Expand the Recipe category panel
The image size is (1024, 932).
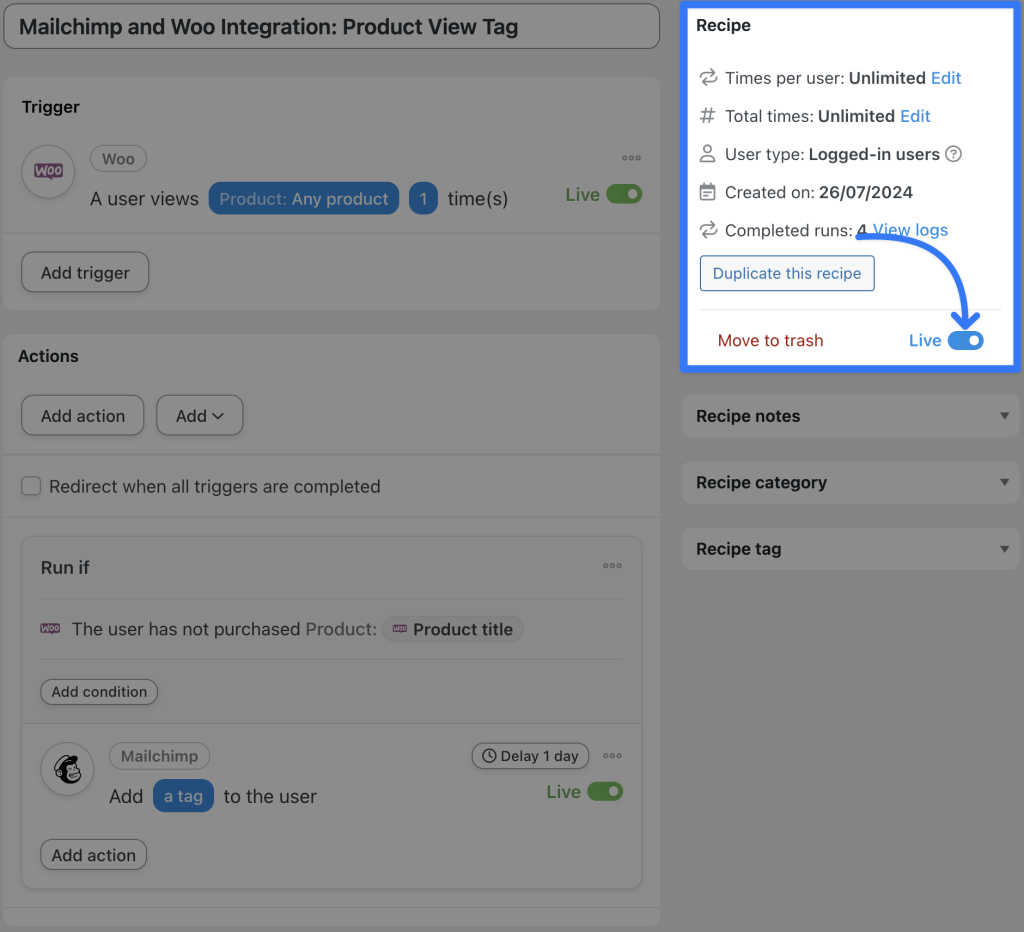tap(1004, 482)
